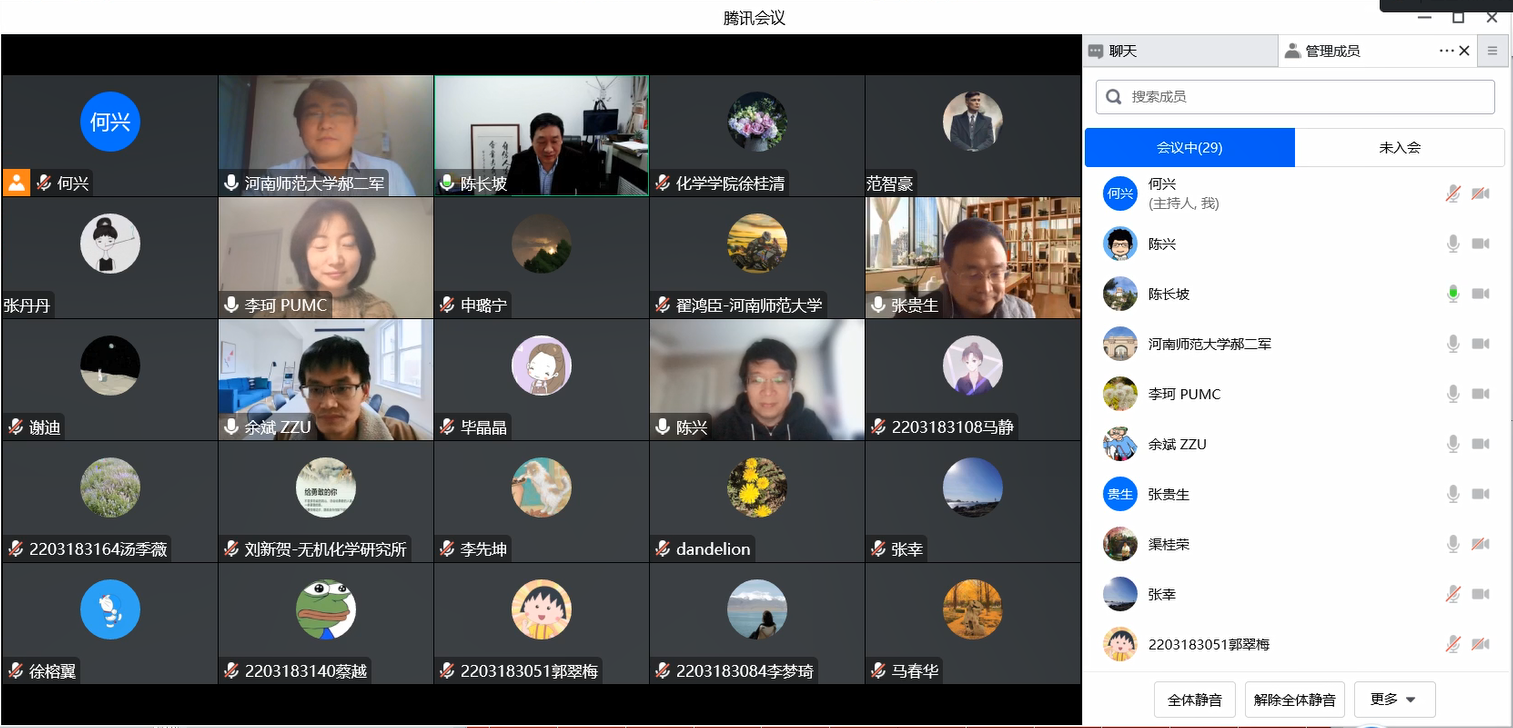Click the crossed camera icon for 渠桂荣
This screenshot has height=728, width=1513.
click(1480, 544)
